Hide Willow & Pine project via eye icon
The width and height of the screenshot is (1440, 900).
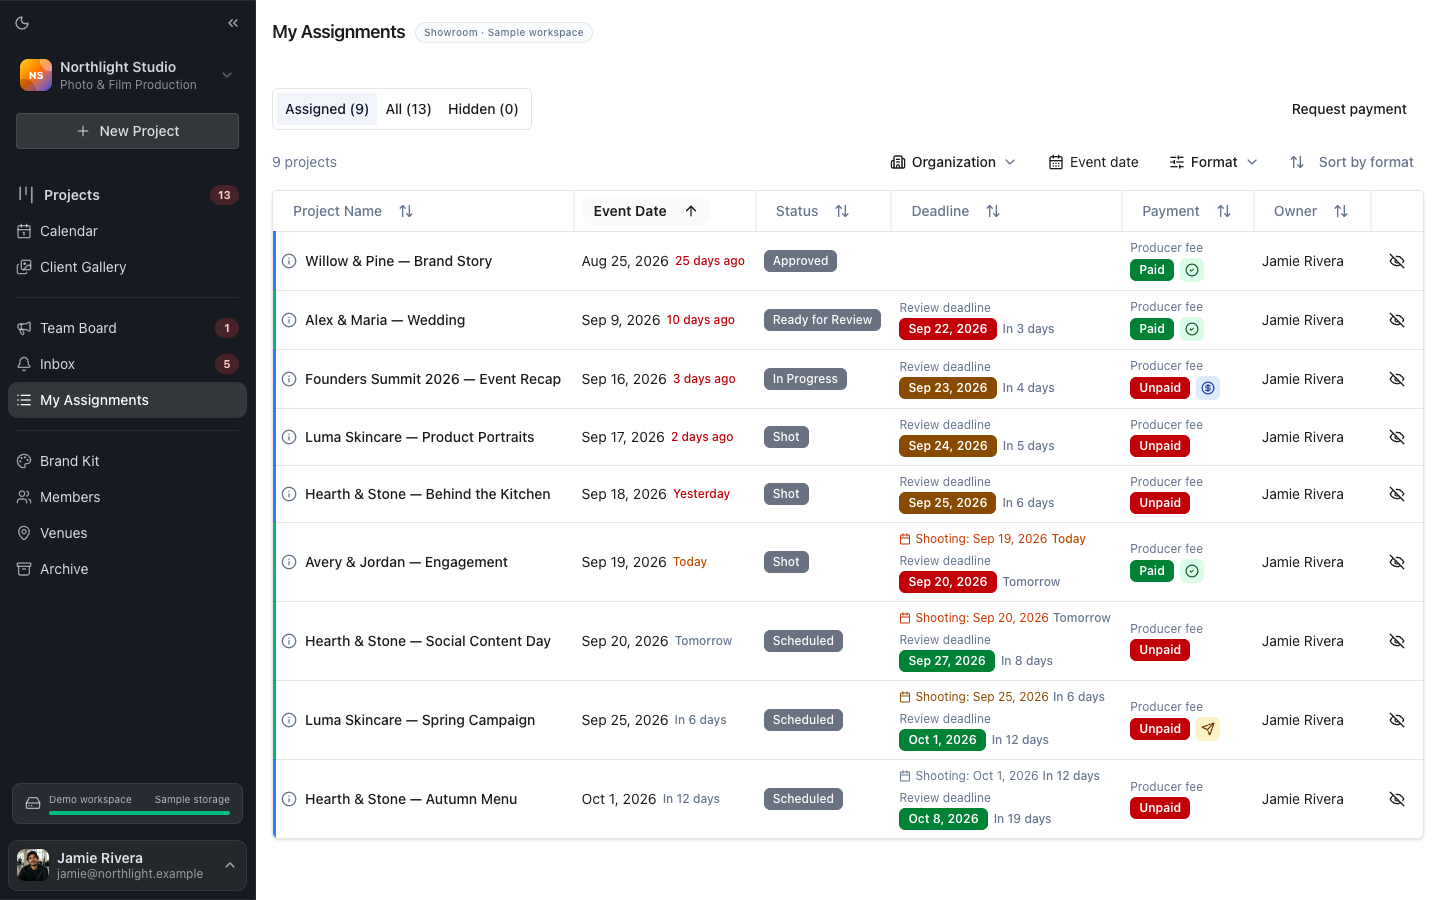(x=1397, y=261)
